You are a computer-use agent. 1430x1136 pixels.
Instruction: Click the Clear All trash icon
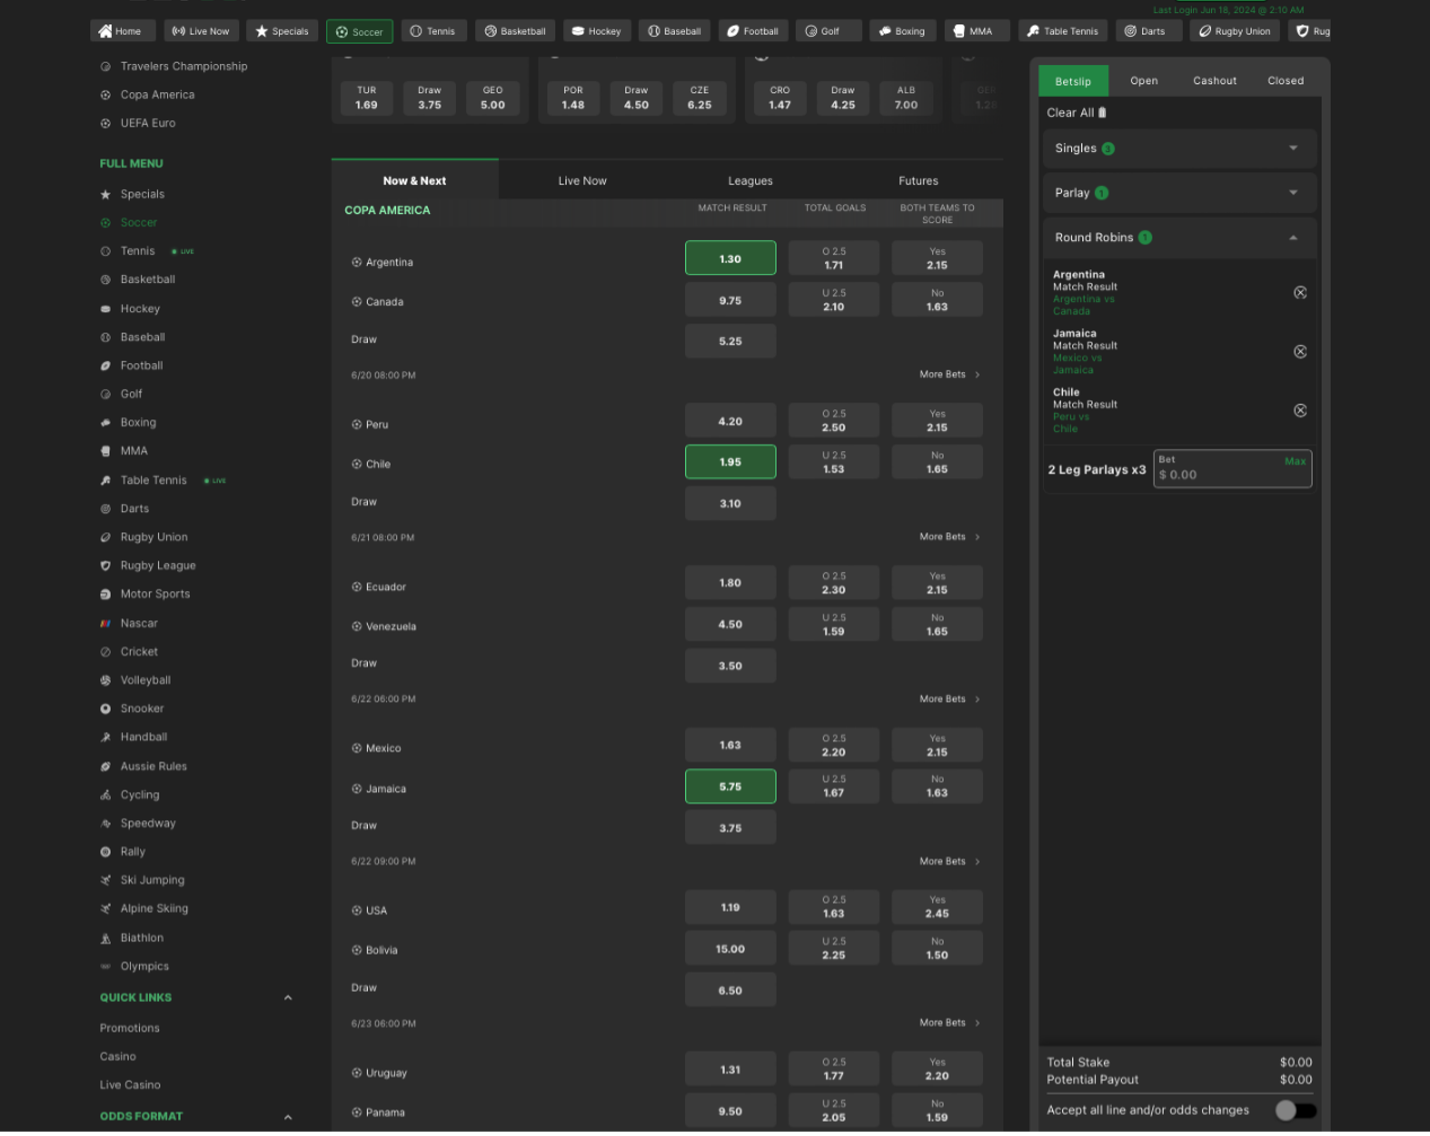coord(1102,113)
